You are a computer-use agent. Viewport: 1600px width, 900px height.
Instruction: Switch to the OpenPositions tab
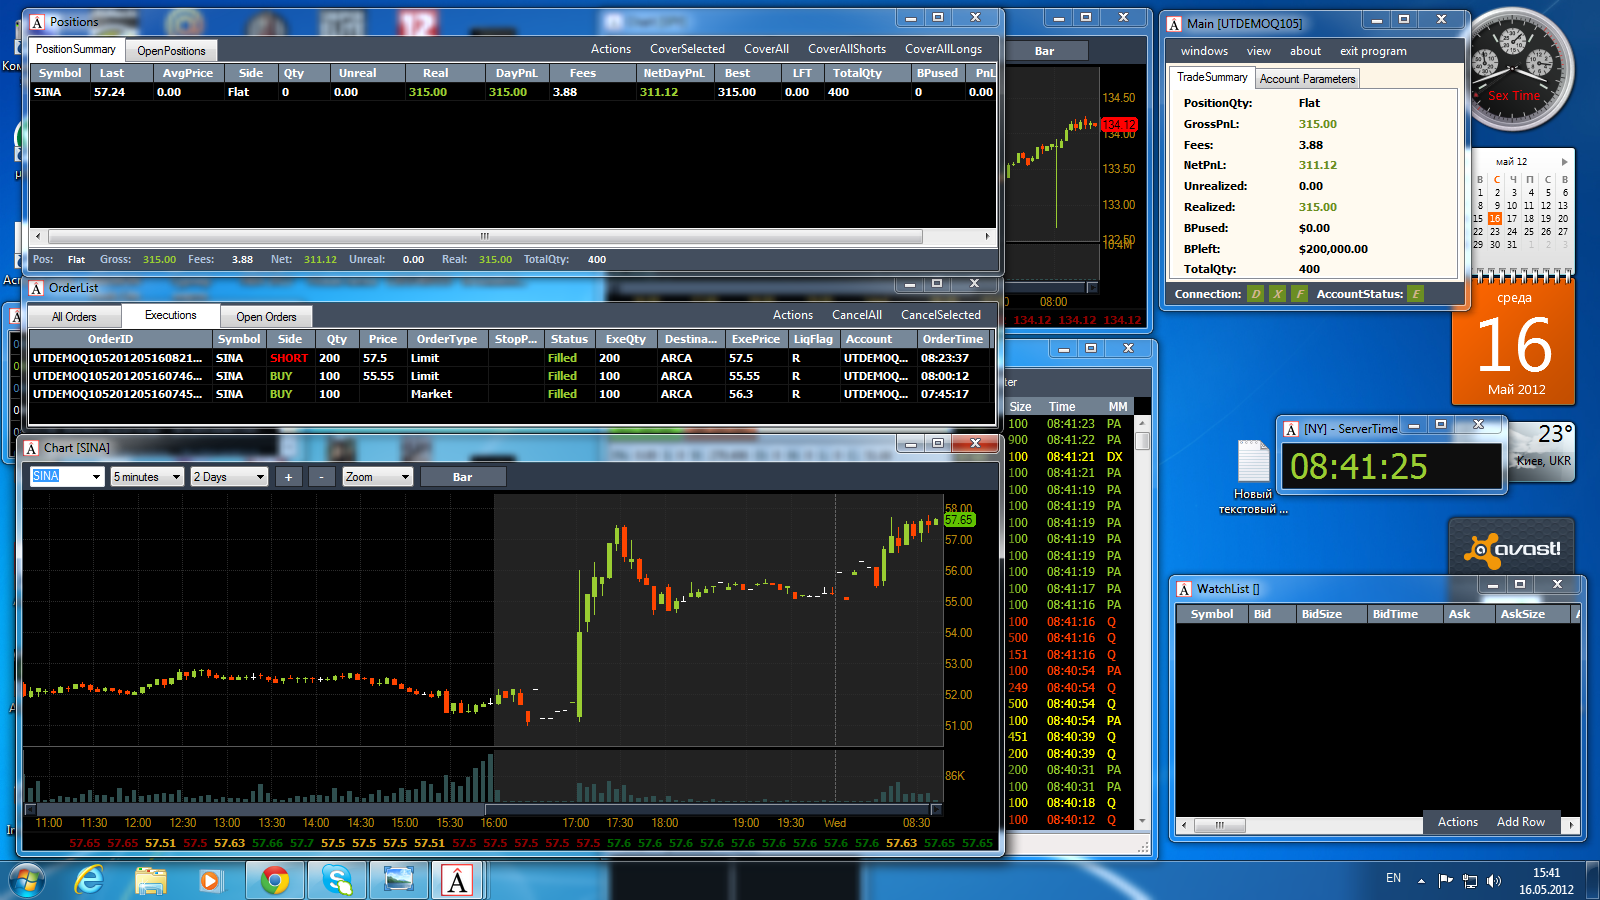(171, 51)
